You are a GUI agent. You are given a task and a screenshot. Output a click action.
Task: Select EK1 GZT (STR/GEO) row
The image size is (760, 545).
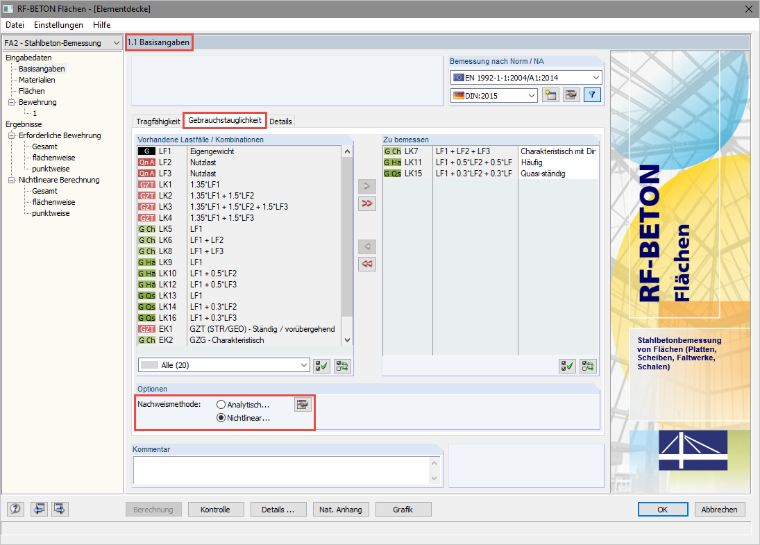pyautogui.click(x=239, y=329)
